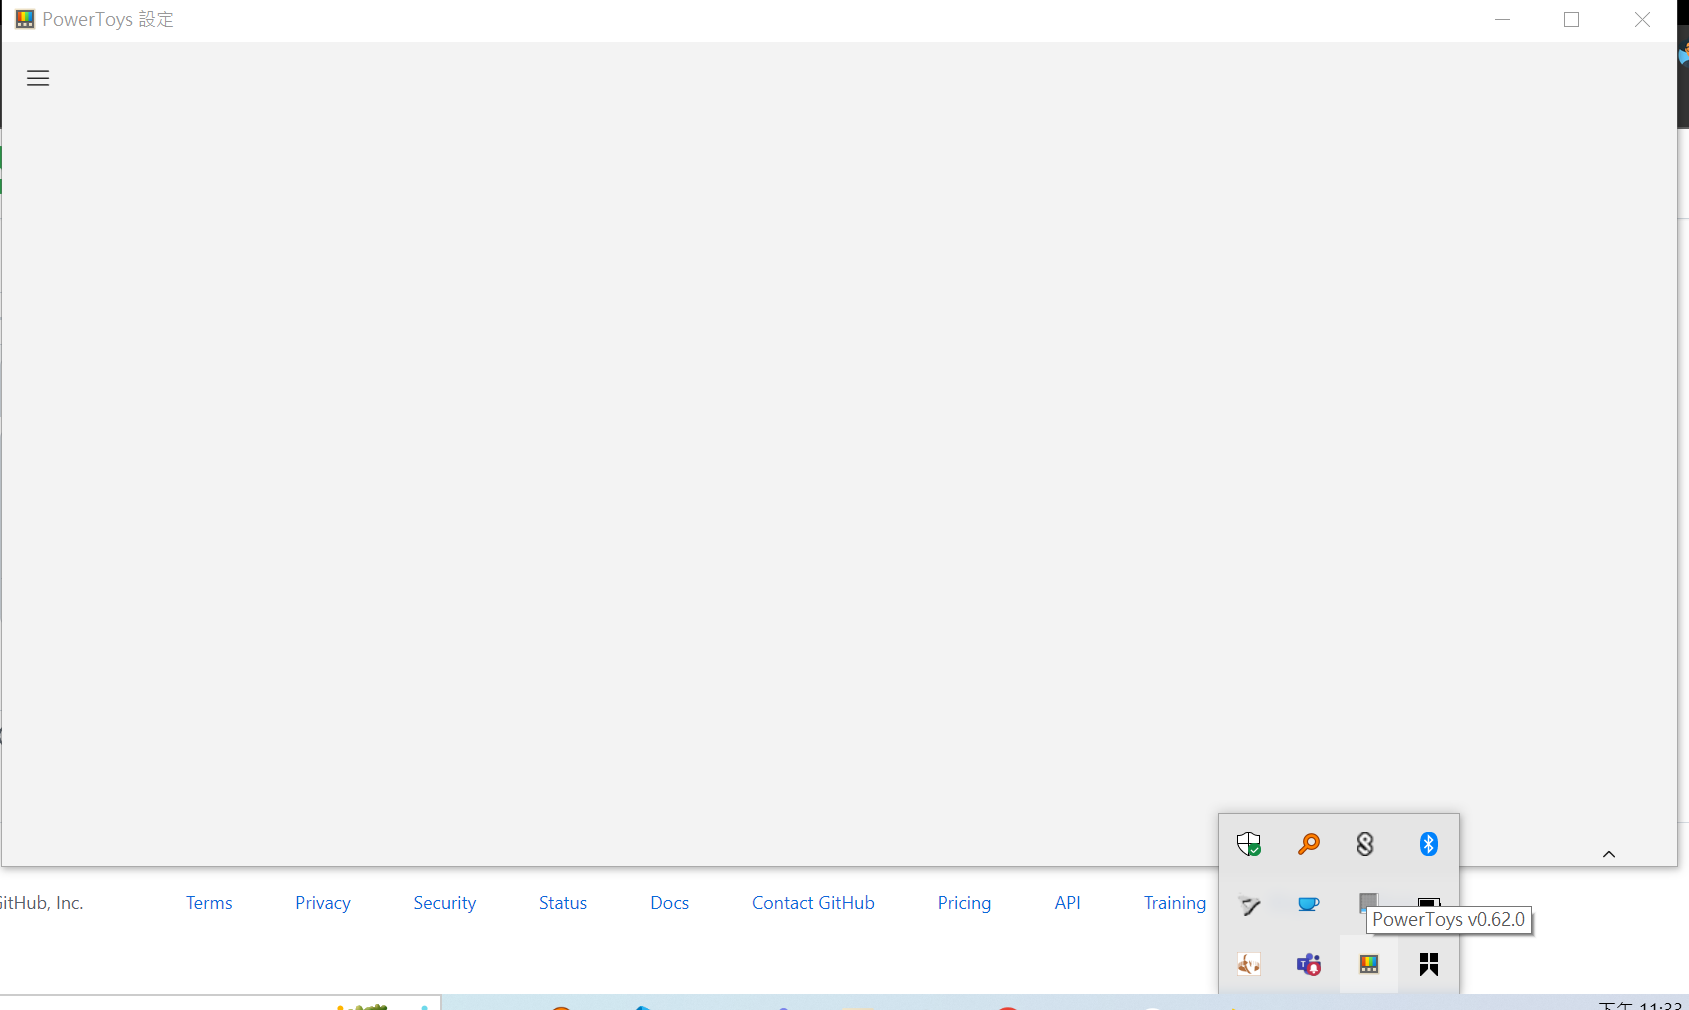
Task: Open the API link in GitHub footer
Action: (1068, 903)
